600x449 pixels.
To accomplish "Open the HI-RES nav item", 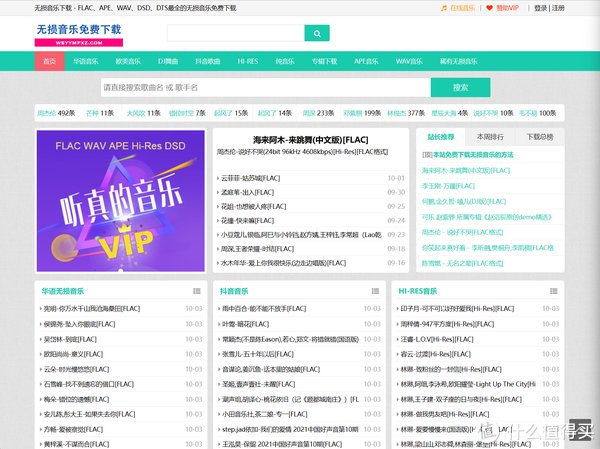I will 248,61.
